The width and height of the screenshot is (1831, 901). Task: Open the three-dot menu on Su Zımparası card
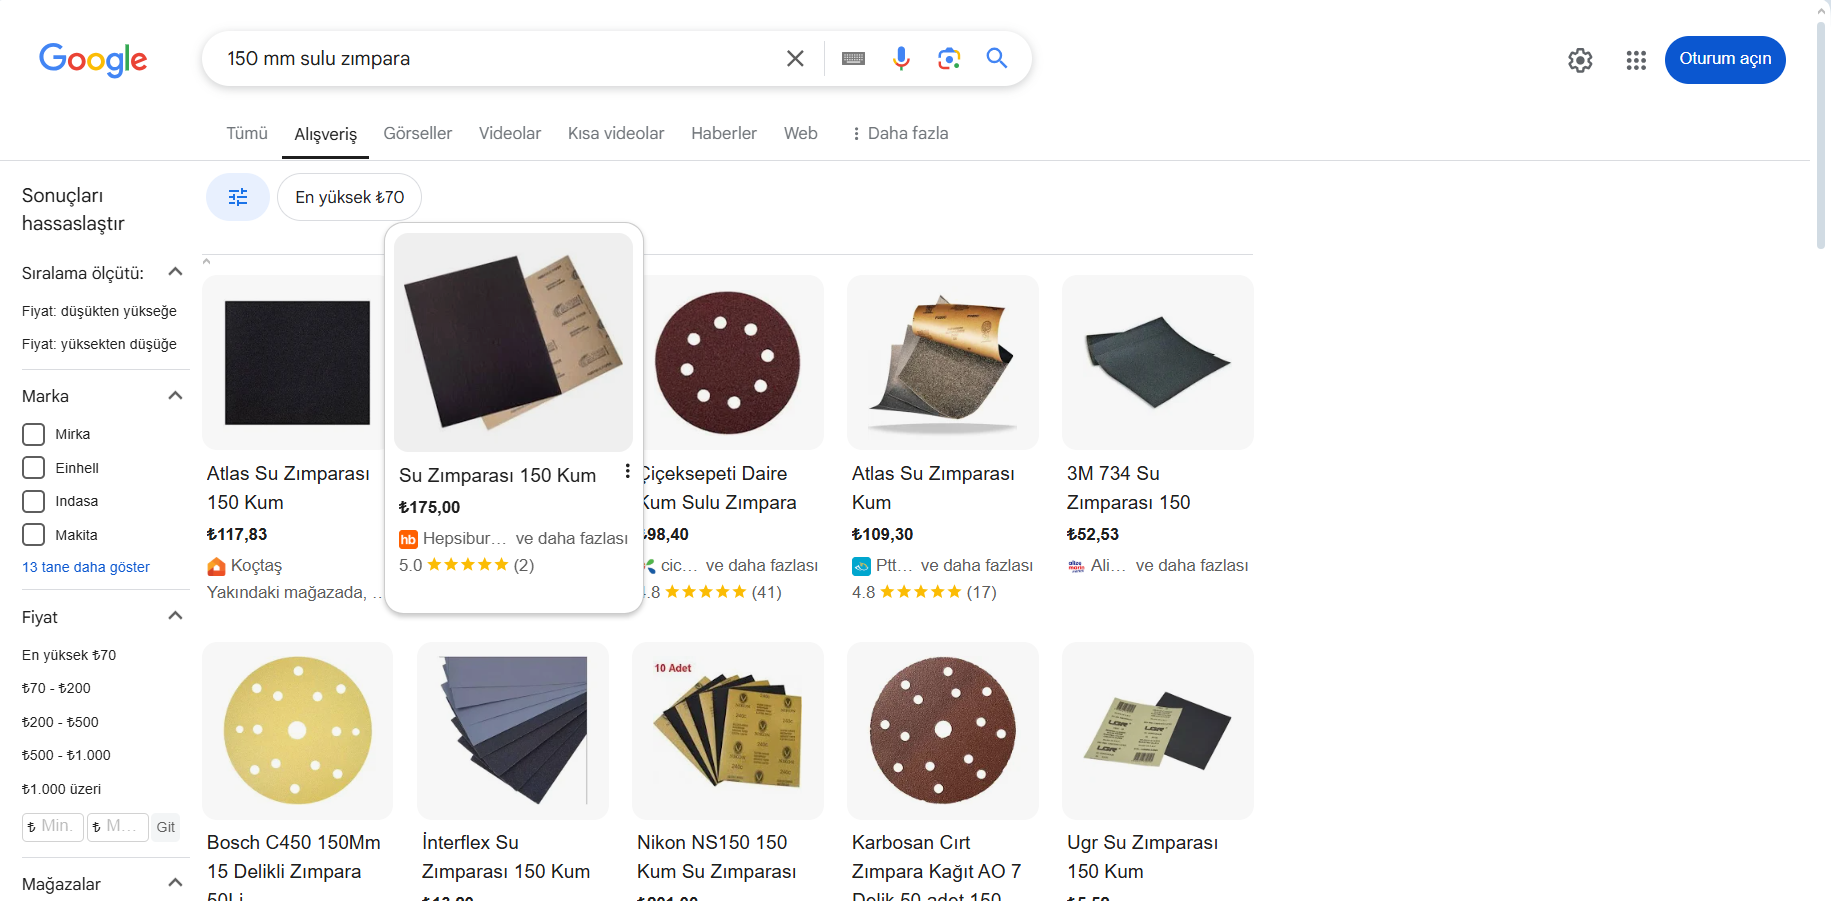627,472
